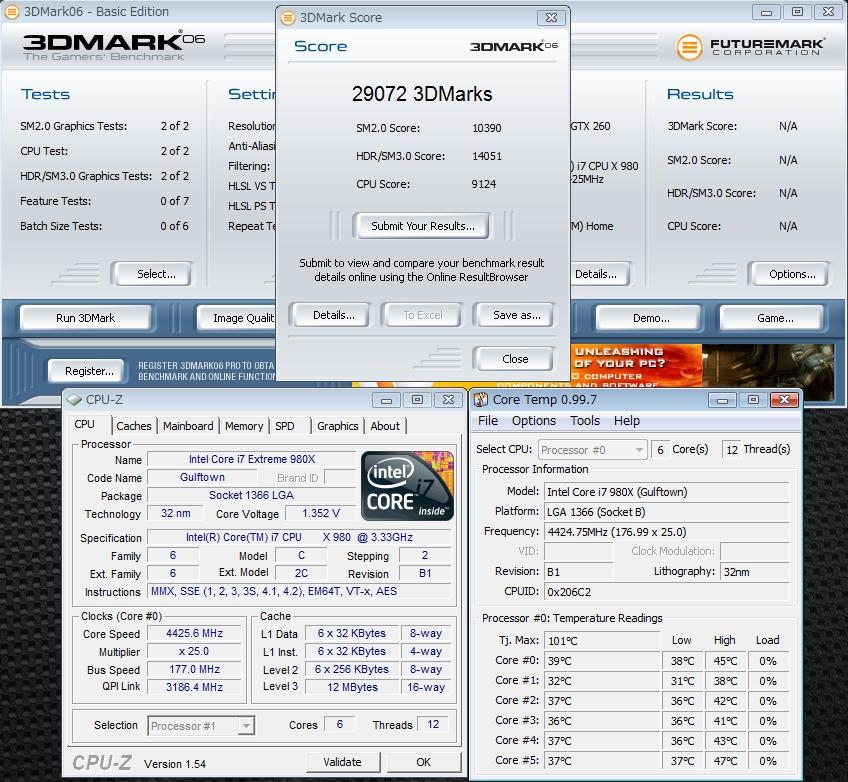
Task: Open the File menu in Core Temp
Action: point(488,421)
